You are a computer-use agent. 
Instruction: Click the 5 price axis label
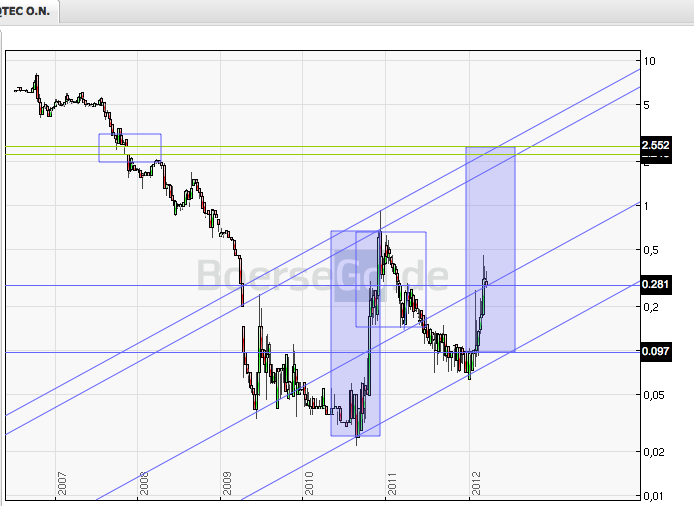(x=647, y=105)
